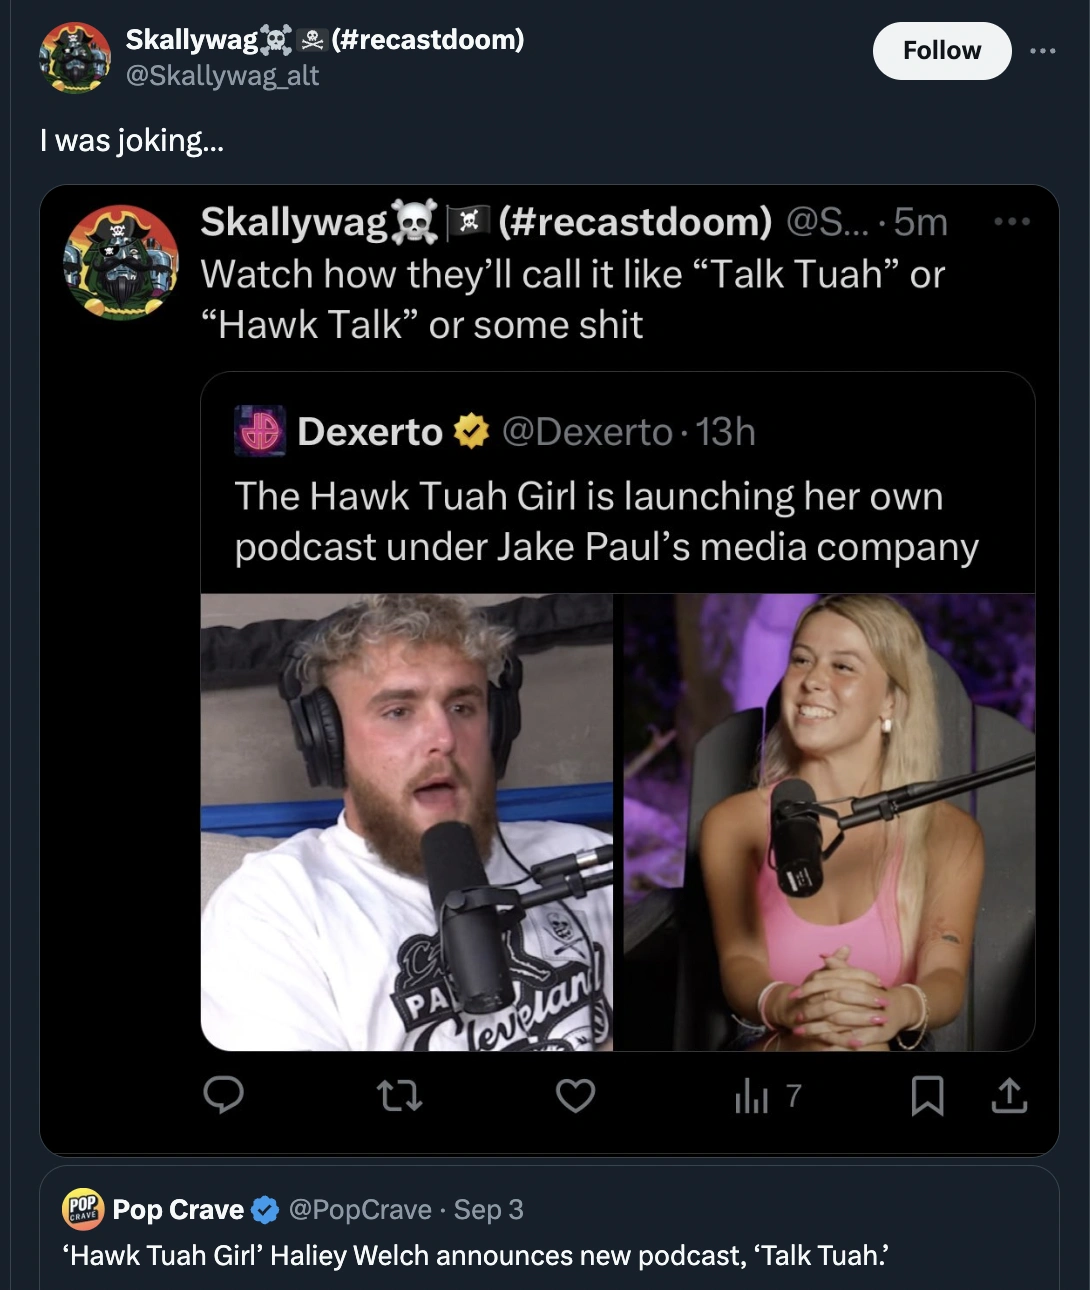Screen dimensions: 1090x1290
Task: Open the share icon on the tweet
Action: (1010, 1097)
